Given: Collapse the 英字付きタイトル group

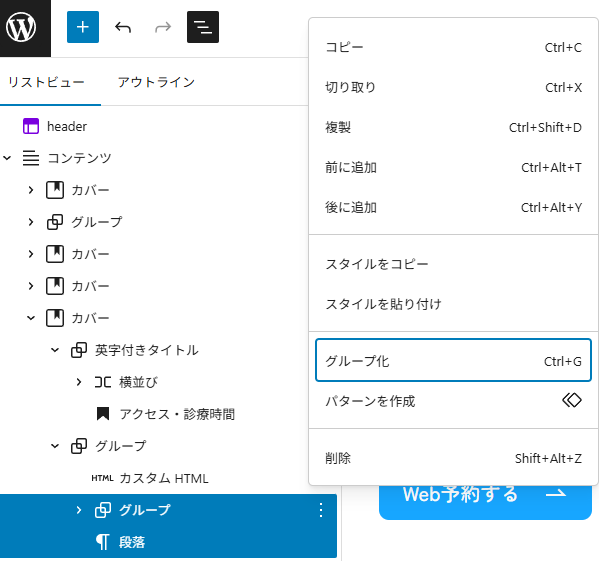Looking at the screenshot, I should (55, 350).
